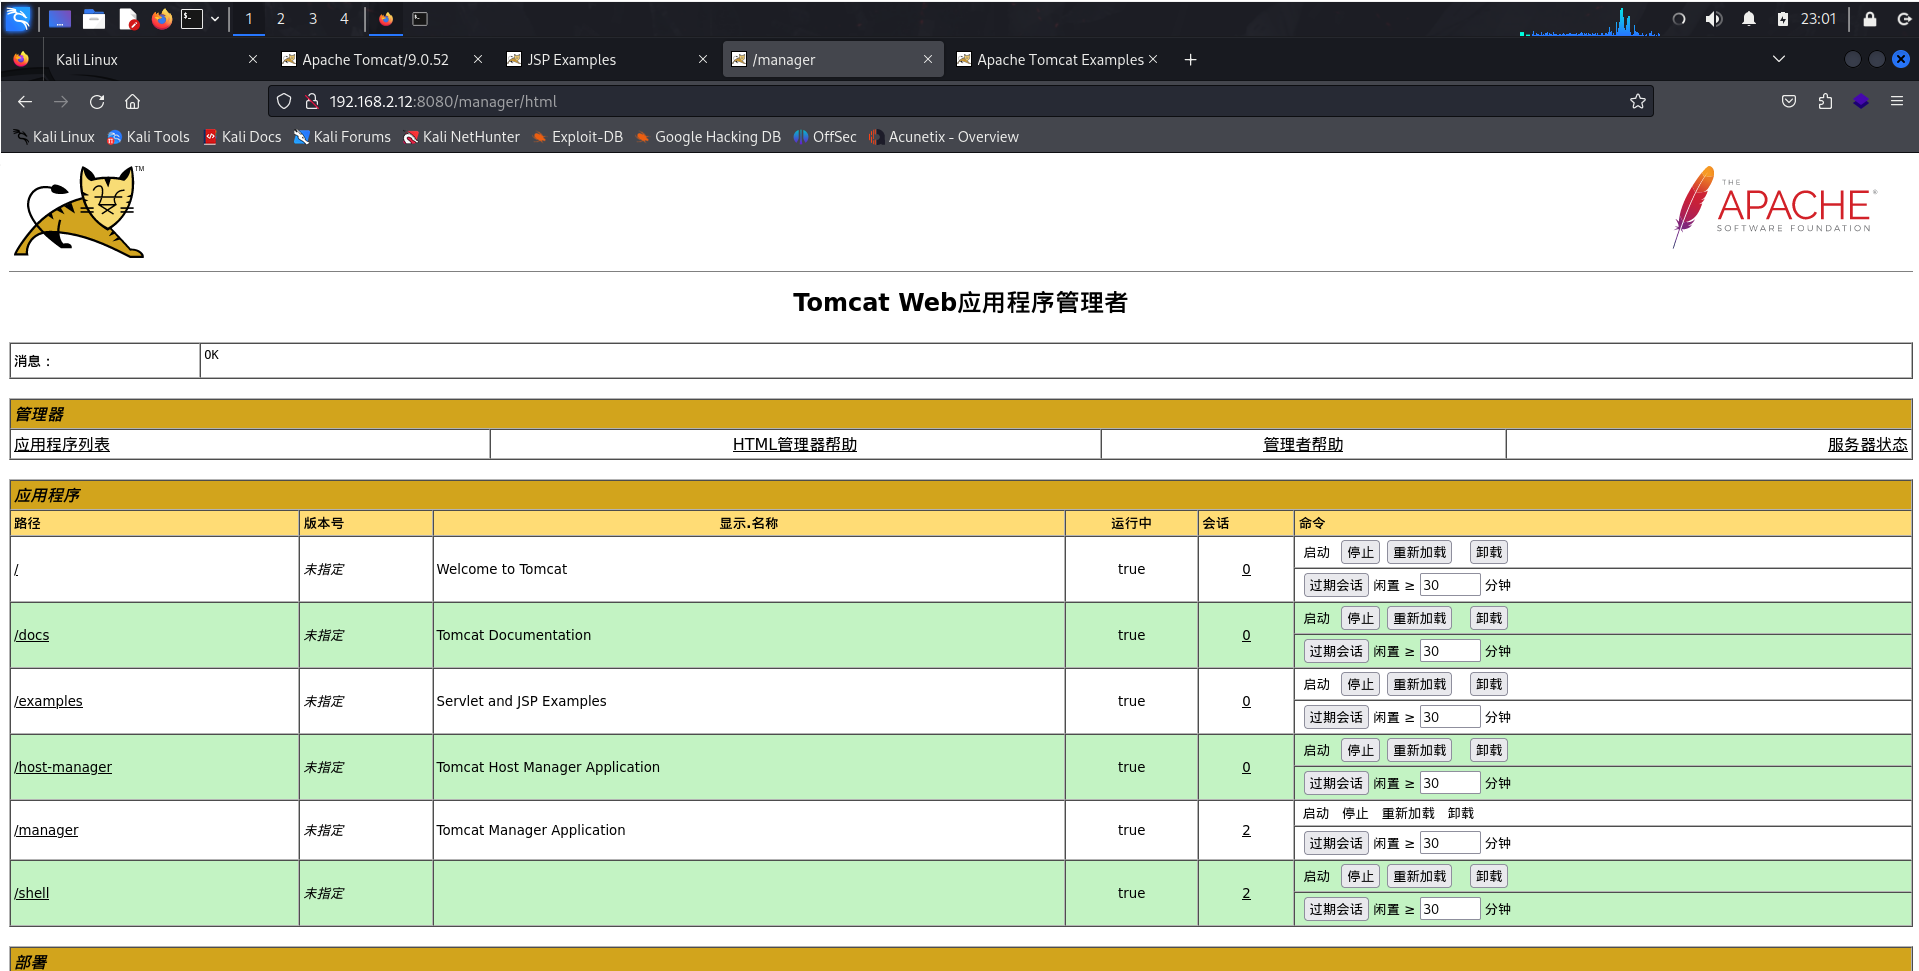1919x971 pixels.
Task: Open the Kali Forums bookmark
Action: click(342, 137)
